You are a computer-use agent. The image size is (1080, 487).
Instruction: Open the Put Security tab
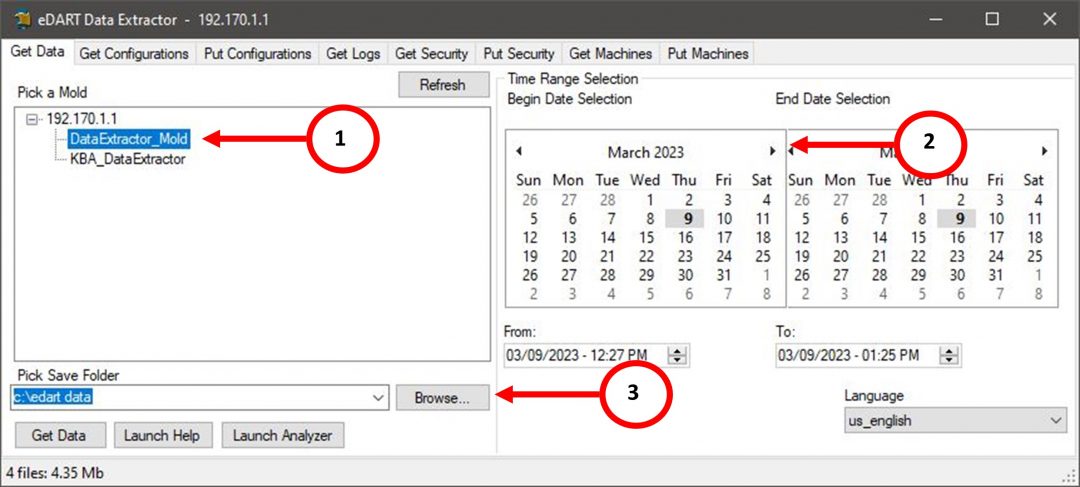(x=519, y=54)
